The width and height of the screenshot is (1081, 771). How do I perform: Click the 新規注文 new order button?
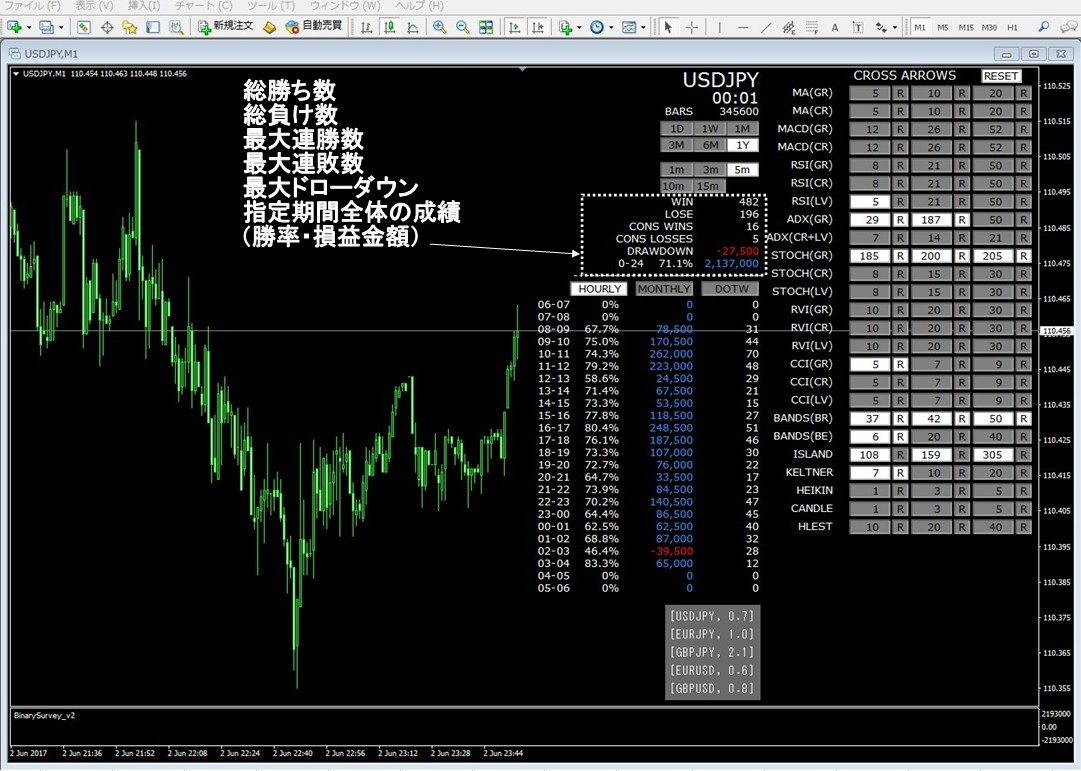(x=226, y=27)
